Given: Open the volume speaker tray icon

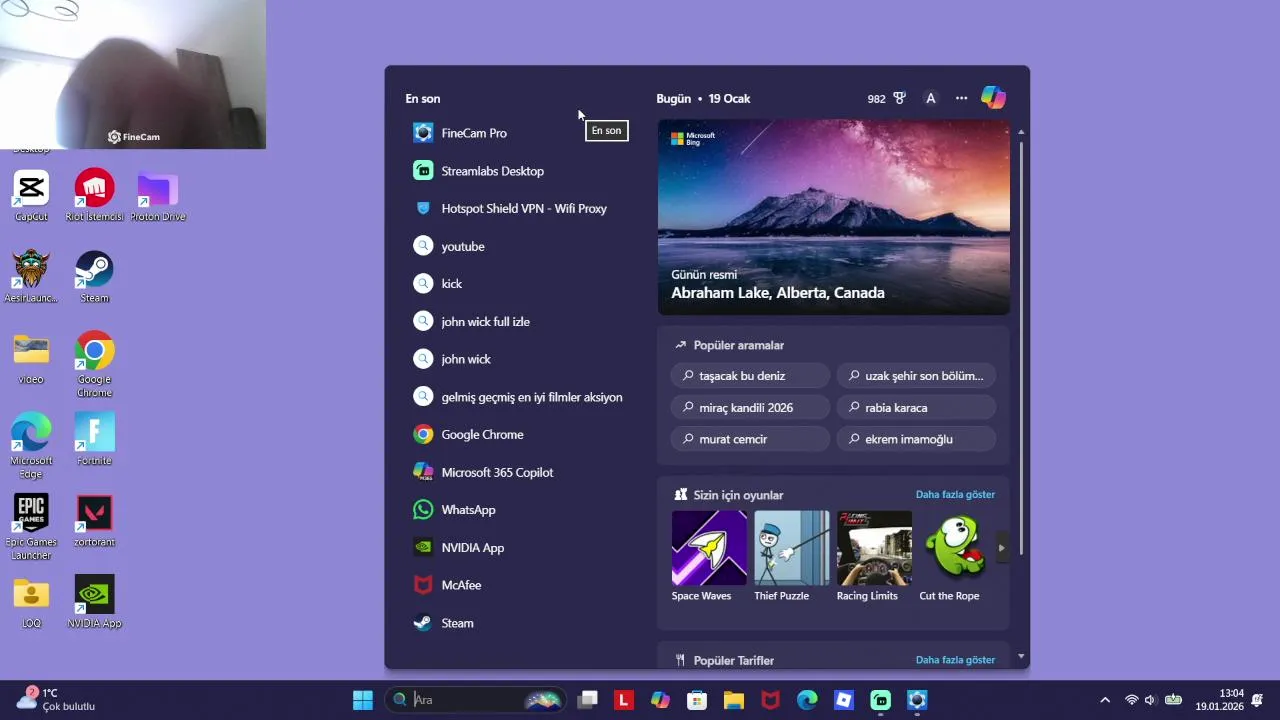Looking at the screenshot, I should (x=1150, y=700).
